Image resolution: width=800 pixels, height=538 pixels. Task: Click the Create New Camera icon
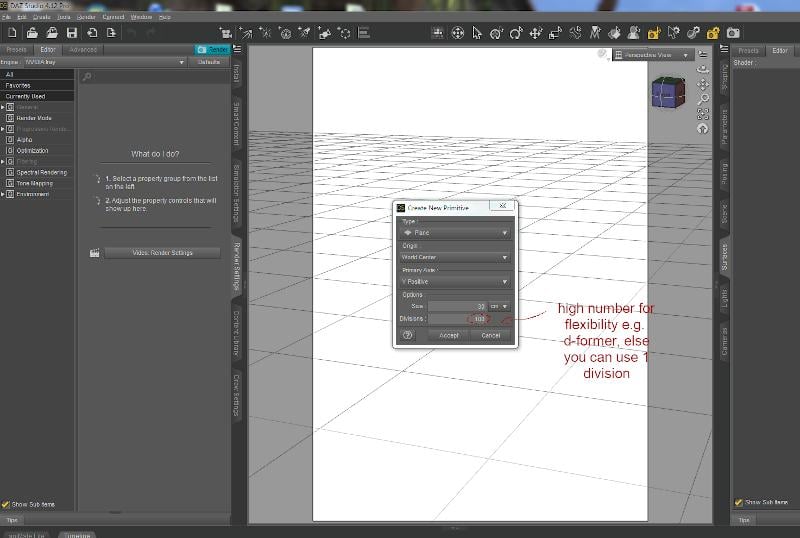click(226, 33)
